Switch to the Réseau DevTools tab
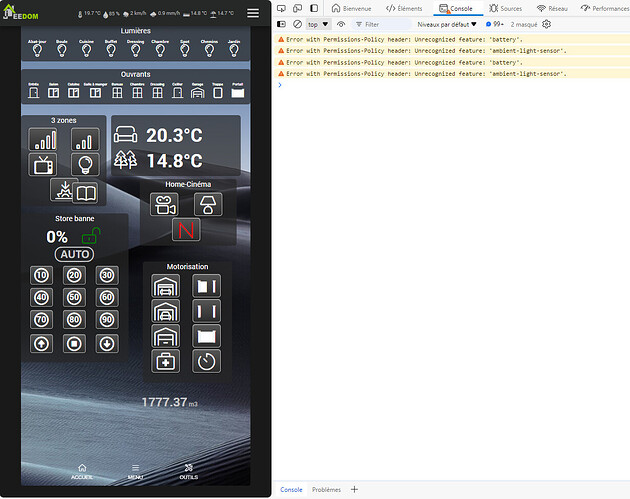This screenshot has height=499, width=630. [552, 8]
